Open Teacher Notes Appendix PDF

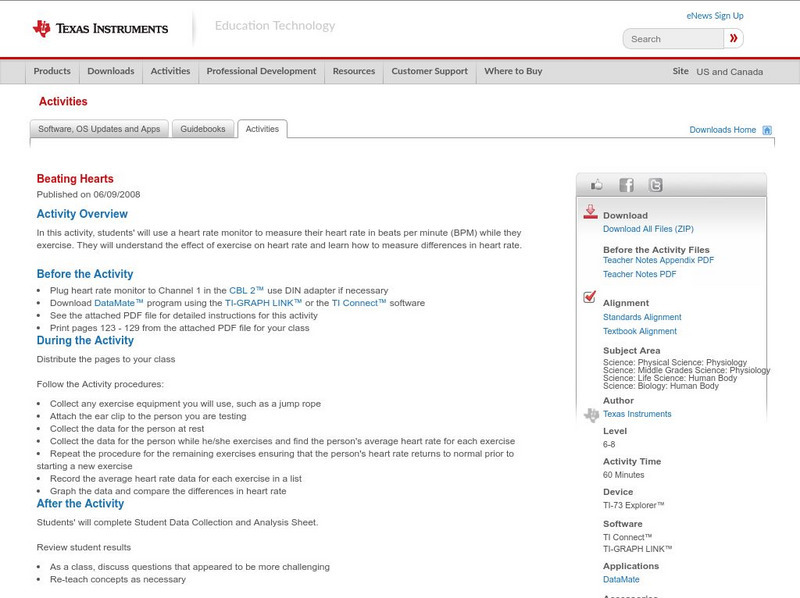[x=658, y=260]
